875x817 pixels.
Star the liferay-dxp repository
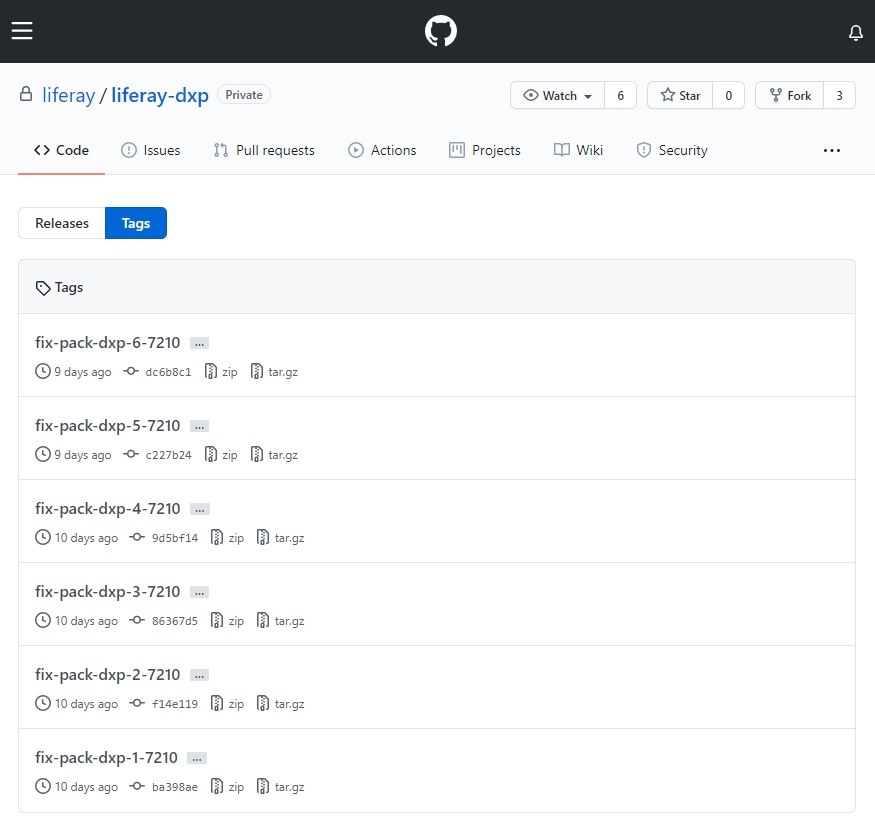click(x=679, y=96)
